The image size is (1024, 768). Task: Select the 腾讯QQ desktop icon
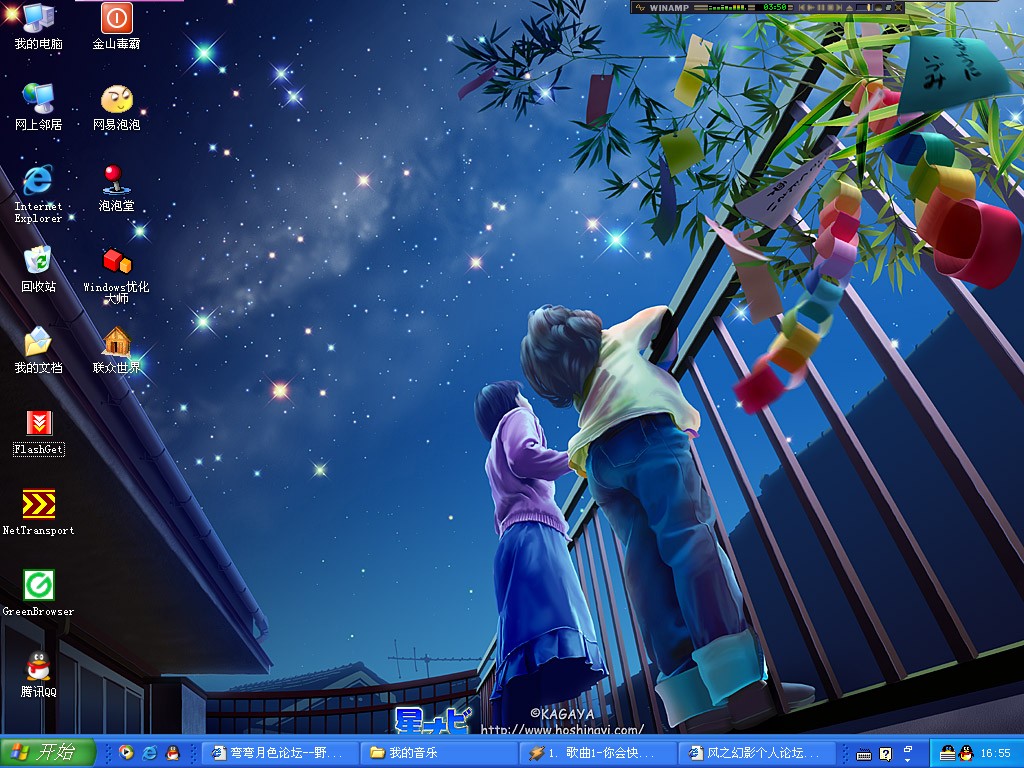tap(39, 675)
